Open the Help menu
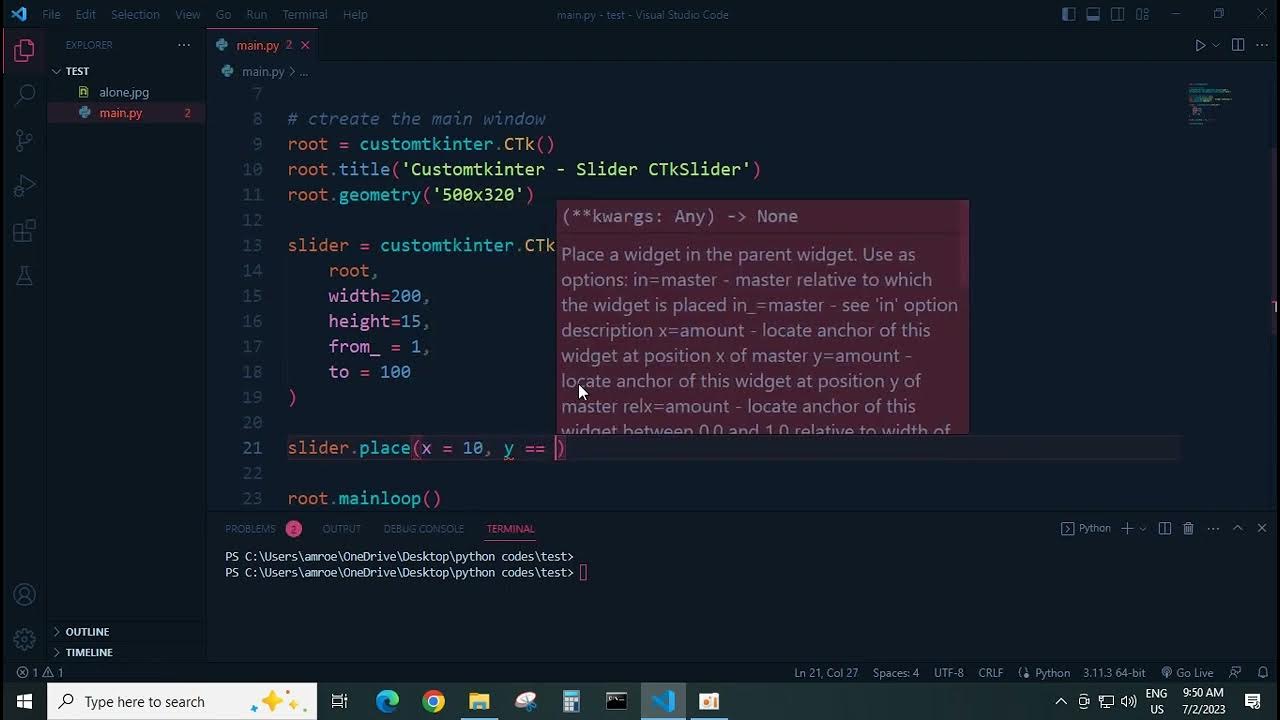Image resolution: width=1280 pixels, height=720 pixels. pos(355,14)
